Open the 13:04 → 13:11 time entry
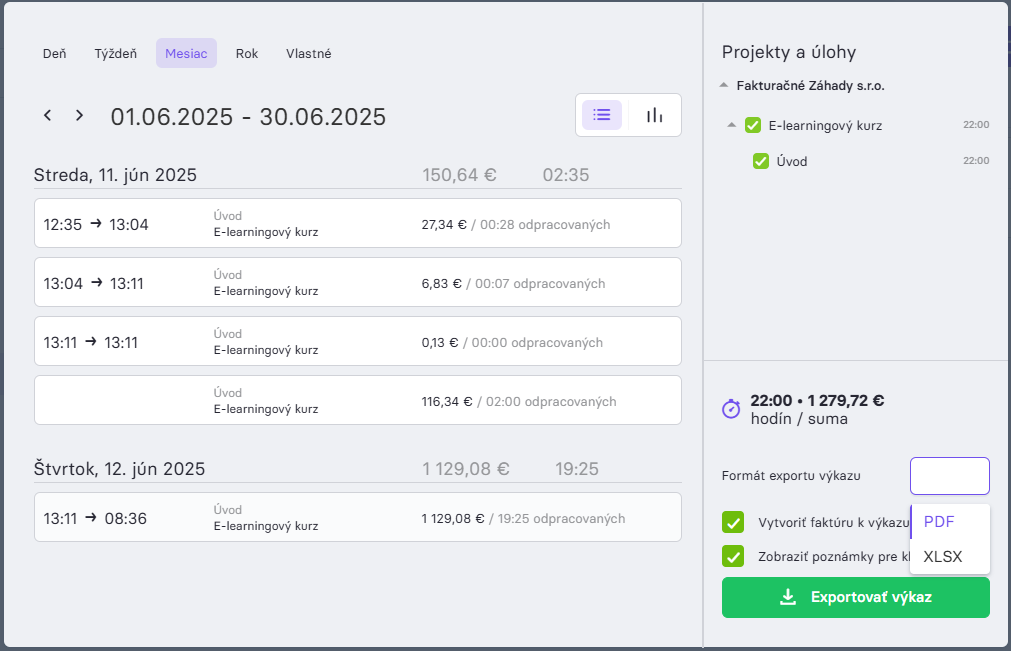 coord(358,282)
